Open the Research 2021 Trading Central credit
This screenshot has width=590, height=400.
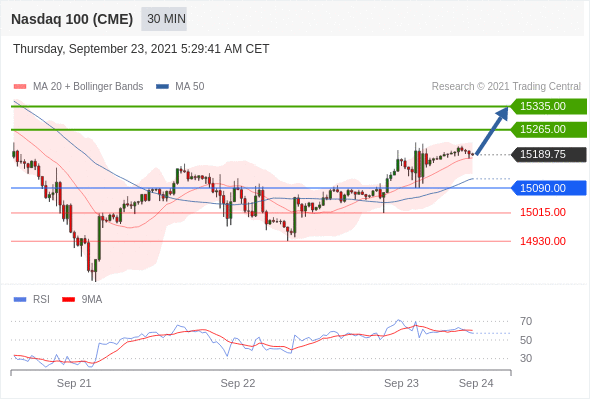[506, 87]
